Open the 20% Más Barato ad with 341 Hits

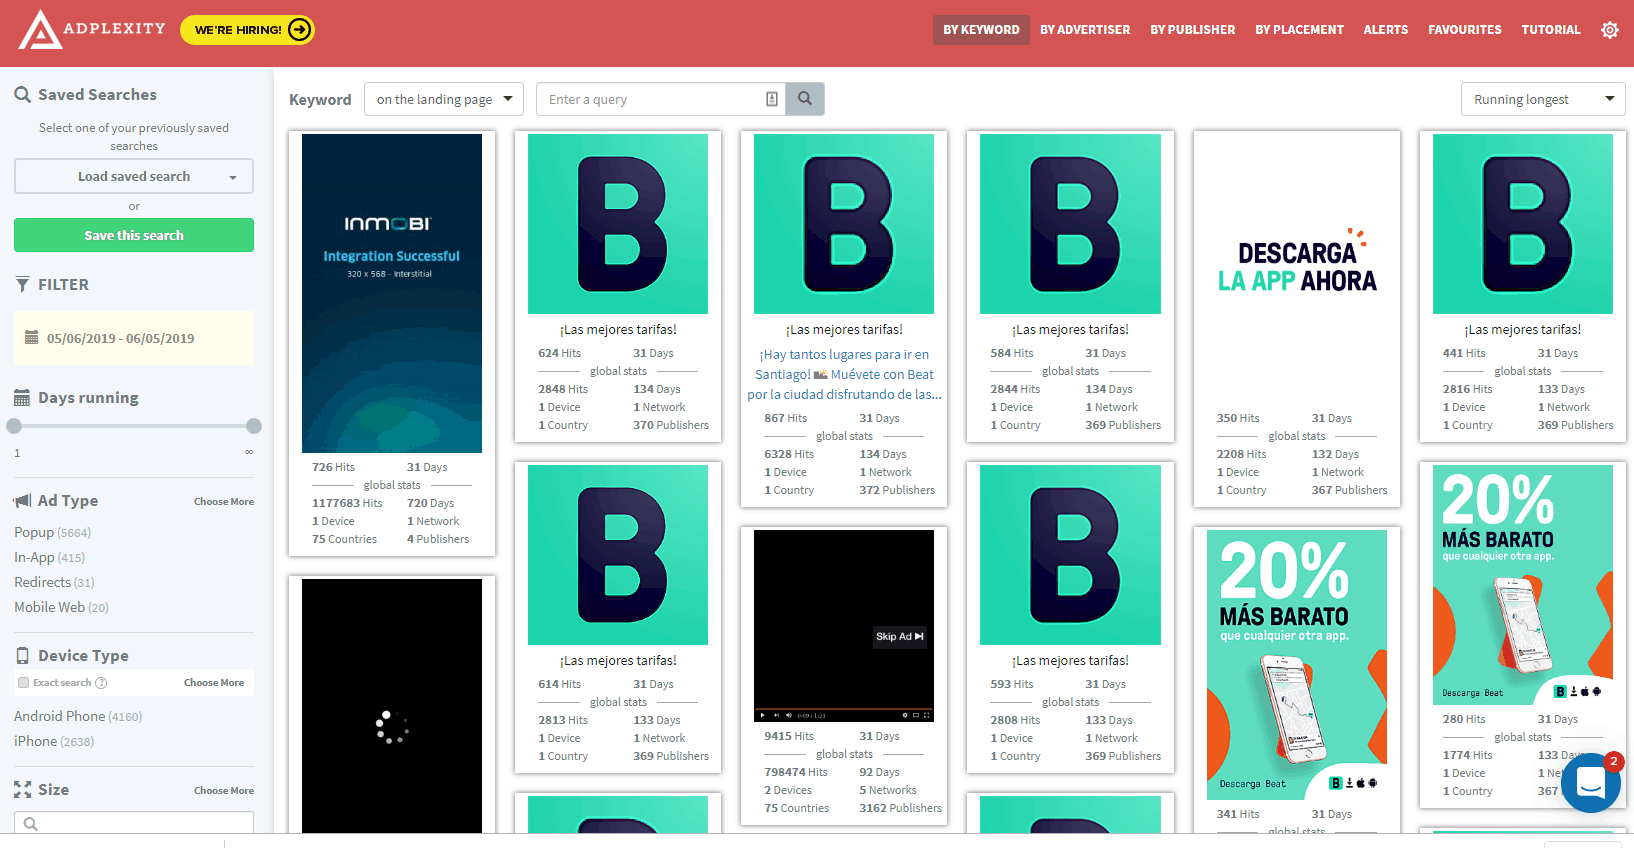(x=1297, y=665)
